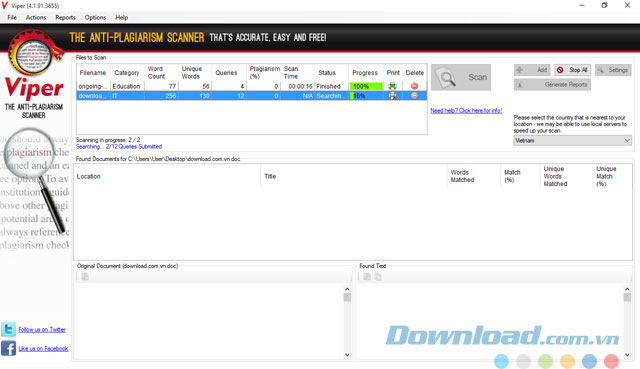Screen dimensions: 640x369
Task: Sort by Word Count column header
Action: tap(161, 73)
